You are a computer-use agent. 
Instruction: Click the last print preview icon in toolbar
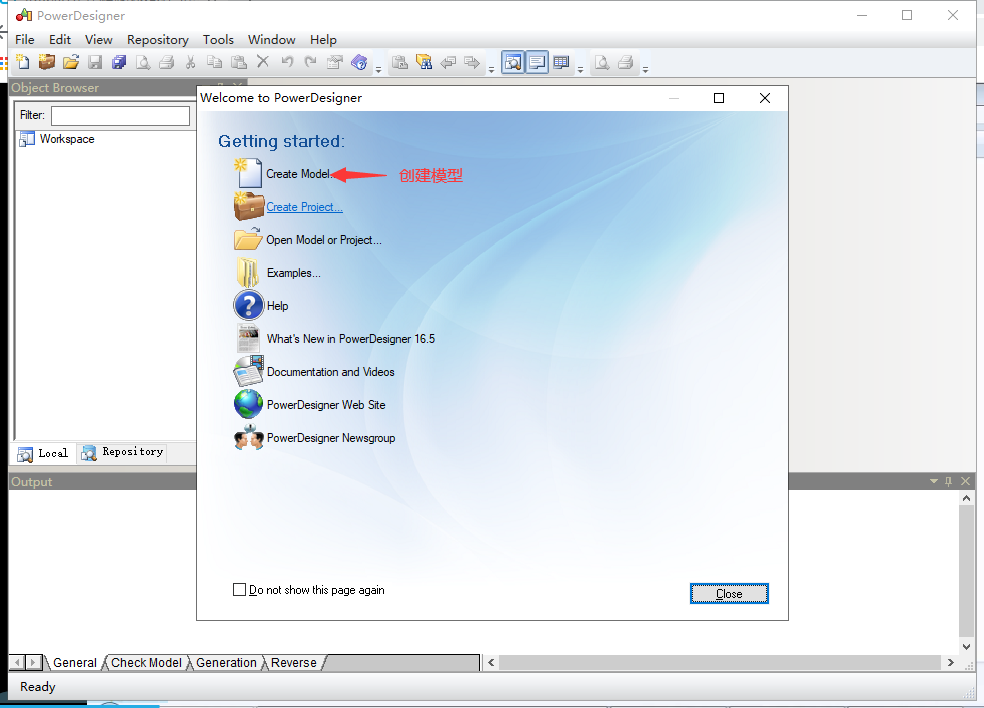[x=602, y=62]
